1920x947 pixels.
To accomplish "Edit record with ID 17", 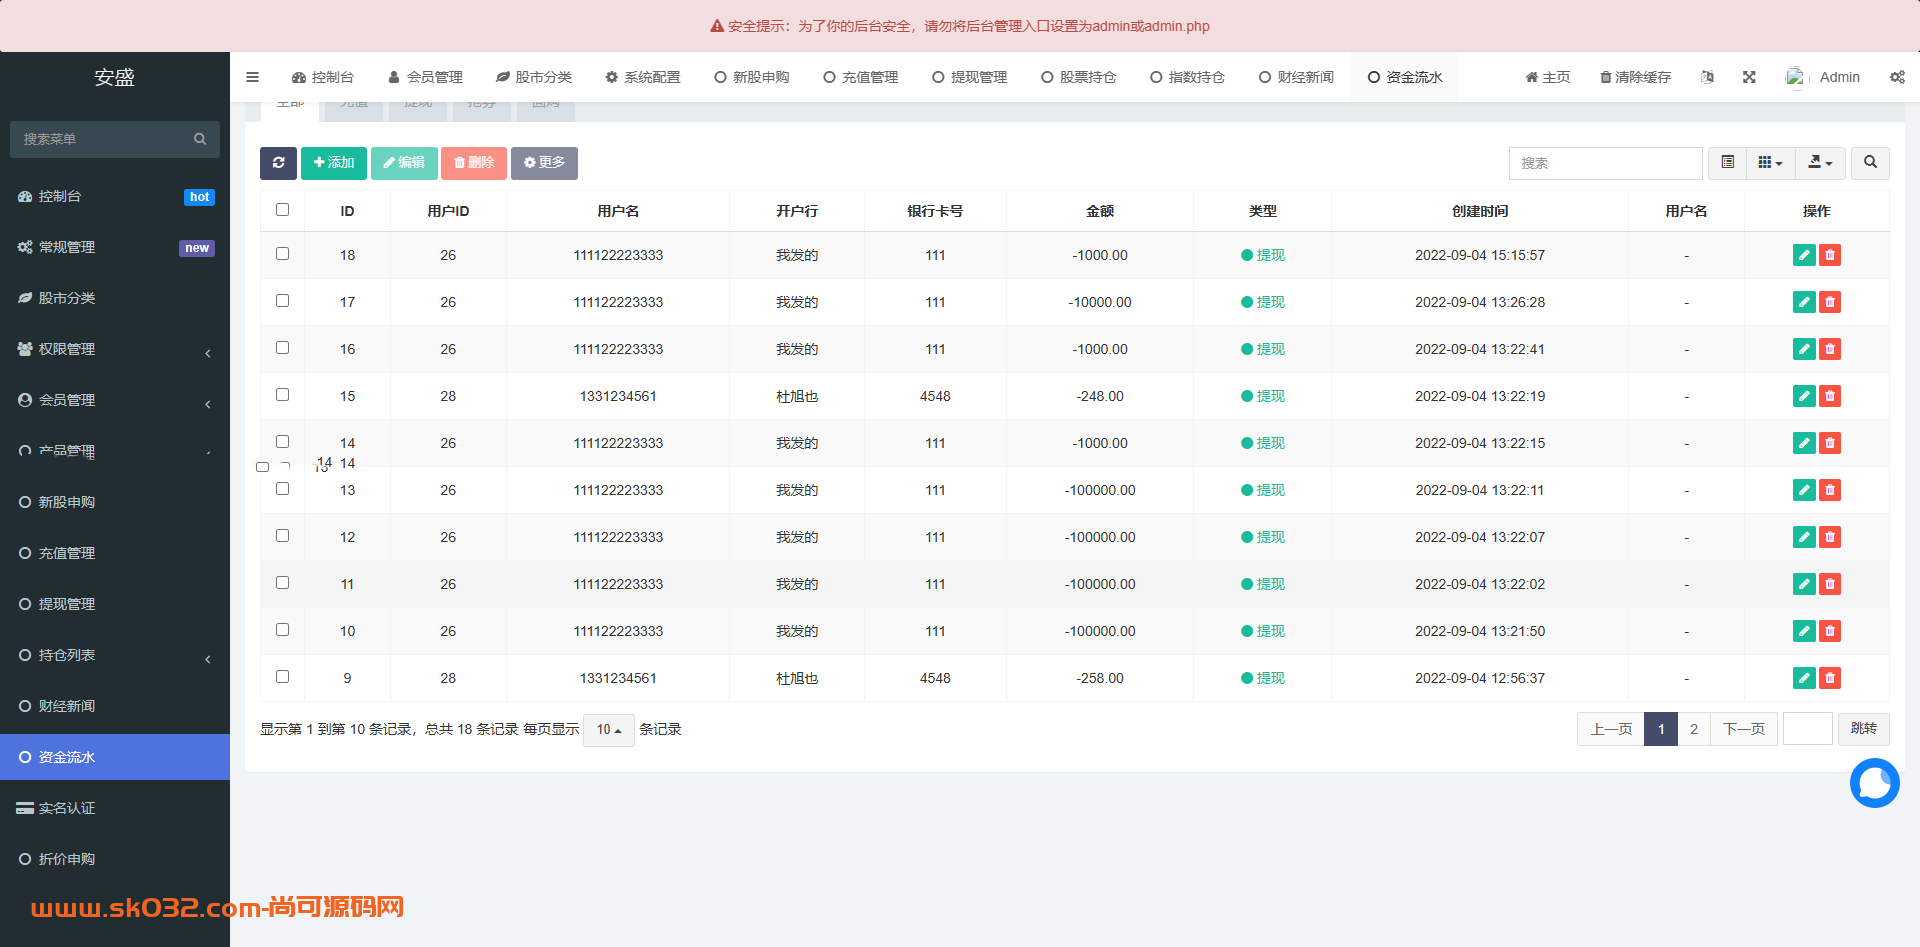I will click(1804, 302).
